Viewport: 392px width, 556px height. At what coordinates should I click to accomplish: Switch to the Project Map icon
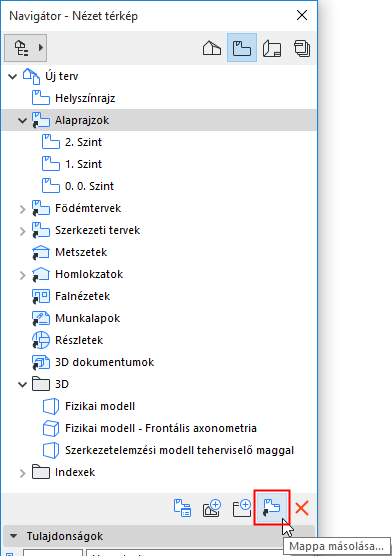coord(212,48)
